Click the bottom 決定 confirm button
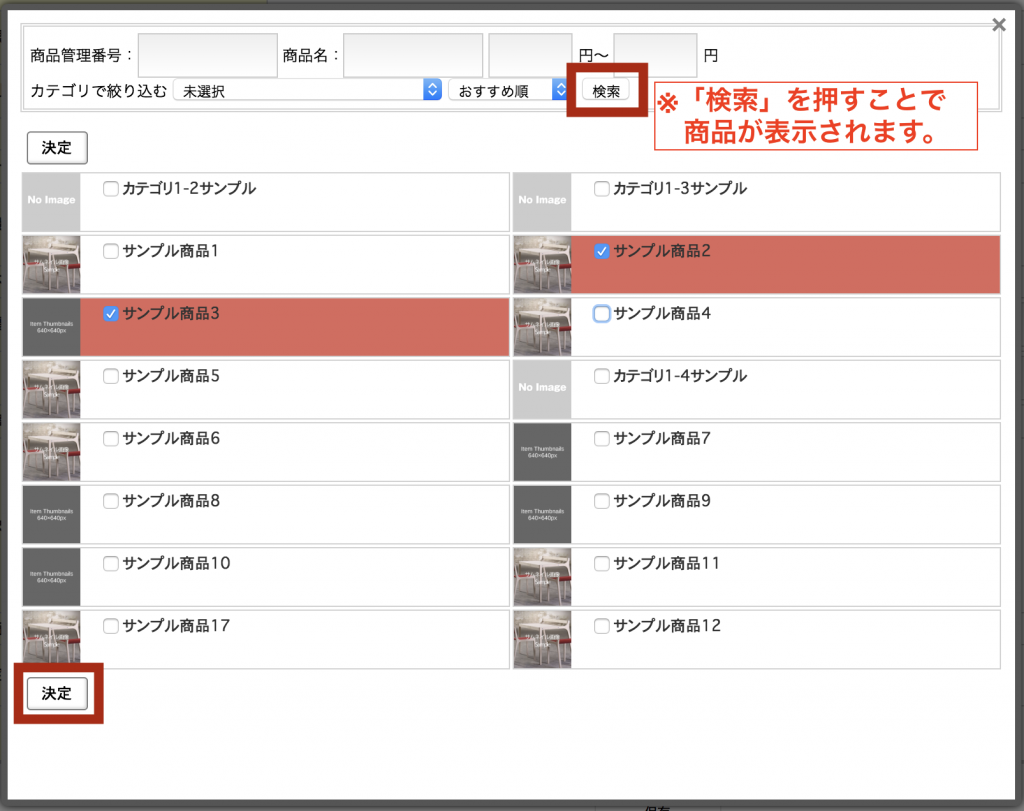1024x811 pixels. (x=57, y=693)
